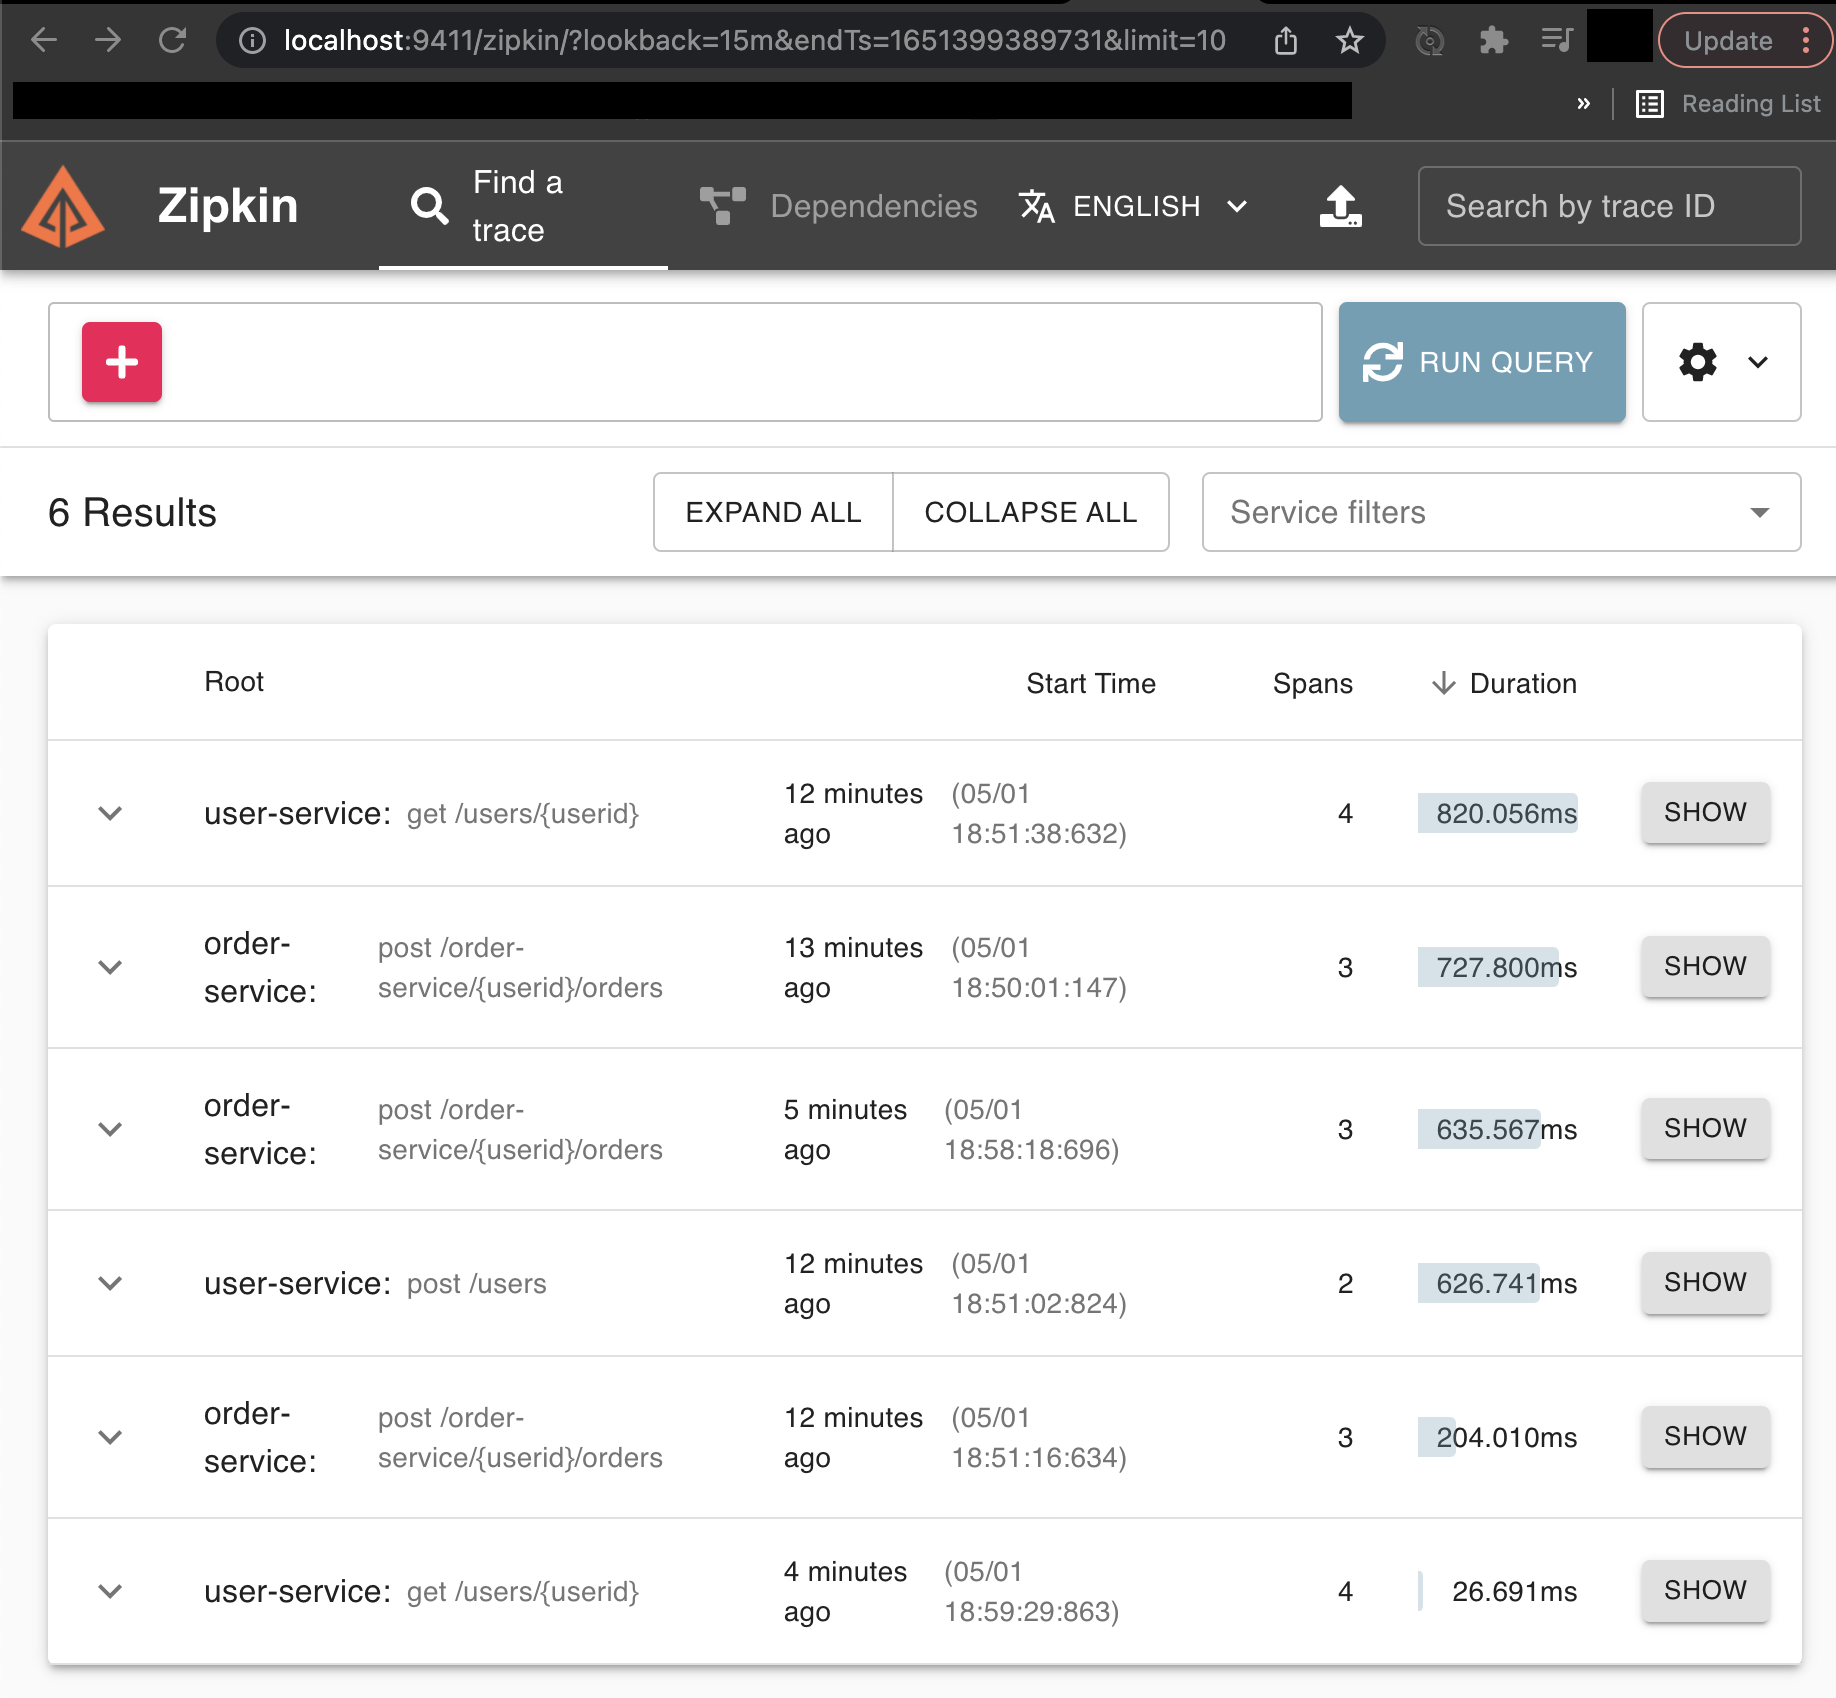Click the 820.056ms duration bar

1497,813
